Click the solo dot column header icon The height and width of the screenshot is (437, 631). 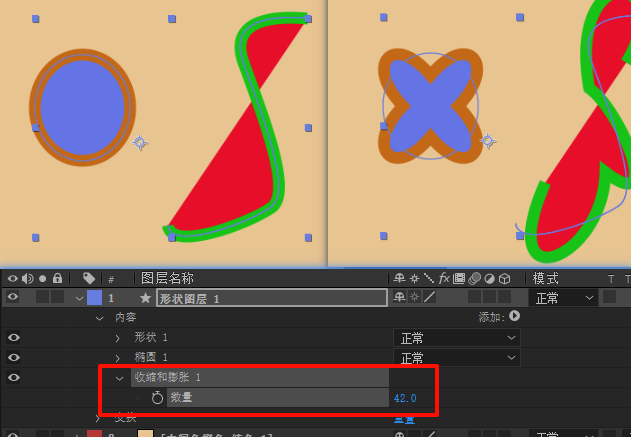click(x=43, y=278)
